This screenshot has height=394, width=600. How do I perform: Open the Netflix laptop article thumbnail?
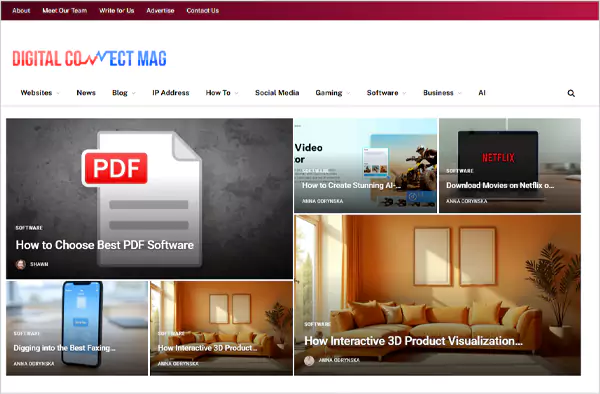tap(510, 165)
